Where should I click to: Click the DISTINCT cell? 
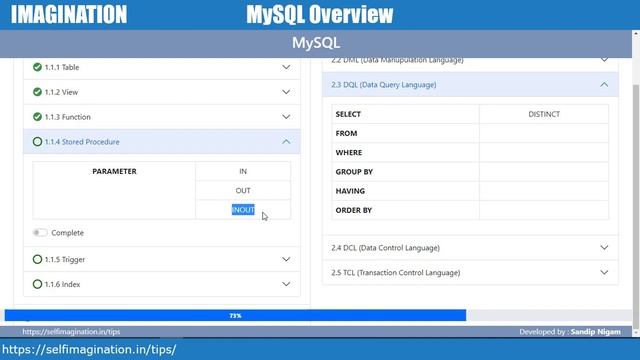tap(544, 114)
